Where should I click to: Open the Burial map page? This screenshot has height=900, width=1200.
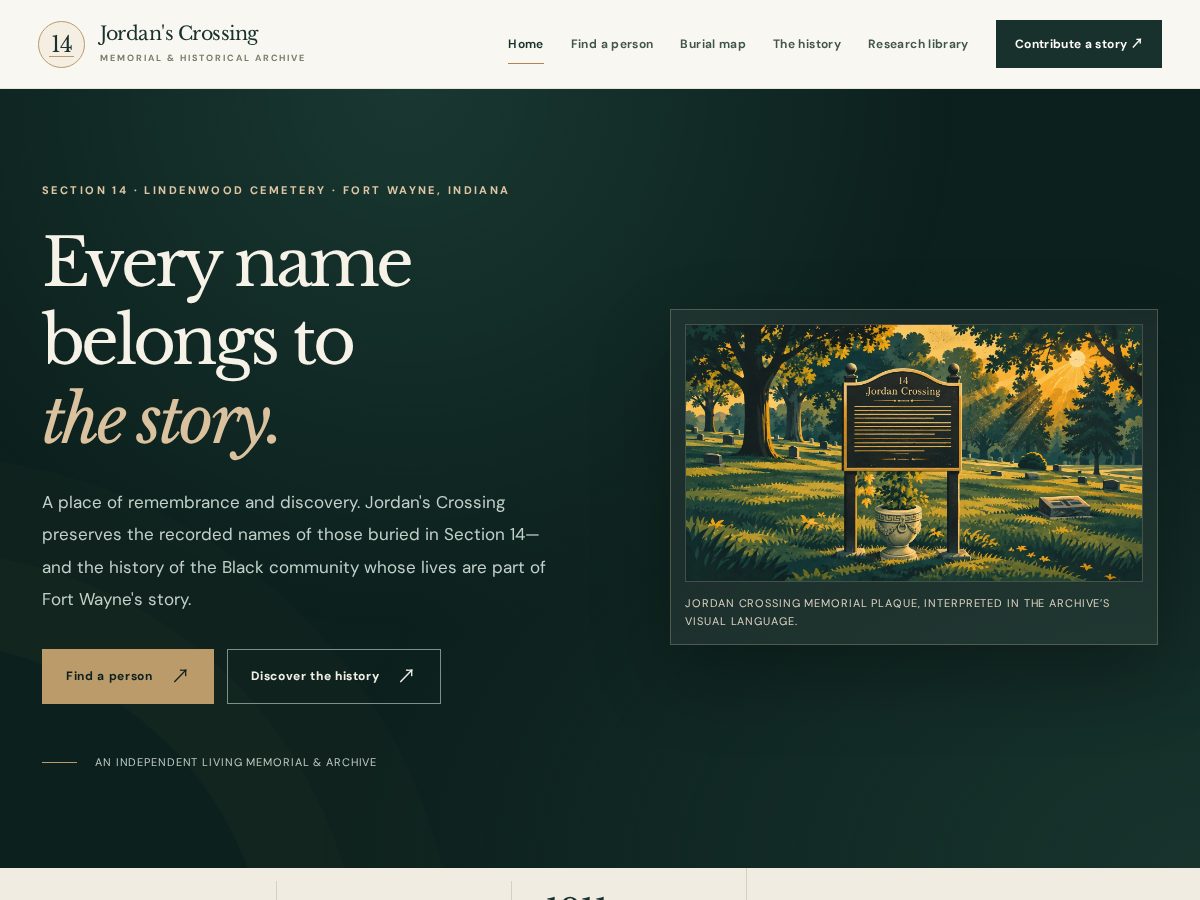tap(713, 44)
